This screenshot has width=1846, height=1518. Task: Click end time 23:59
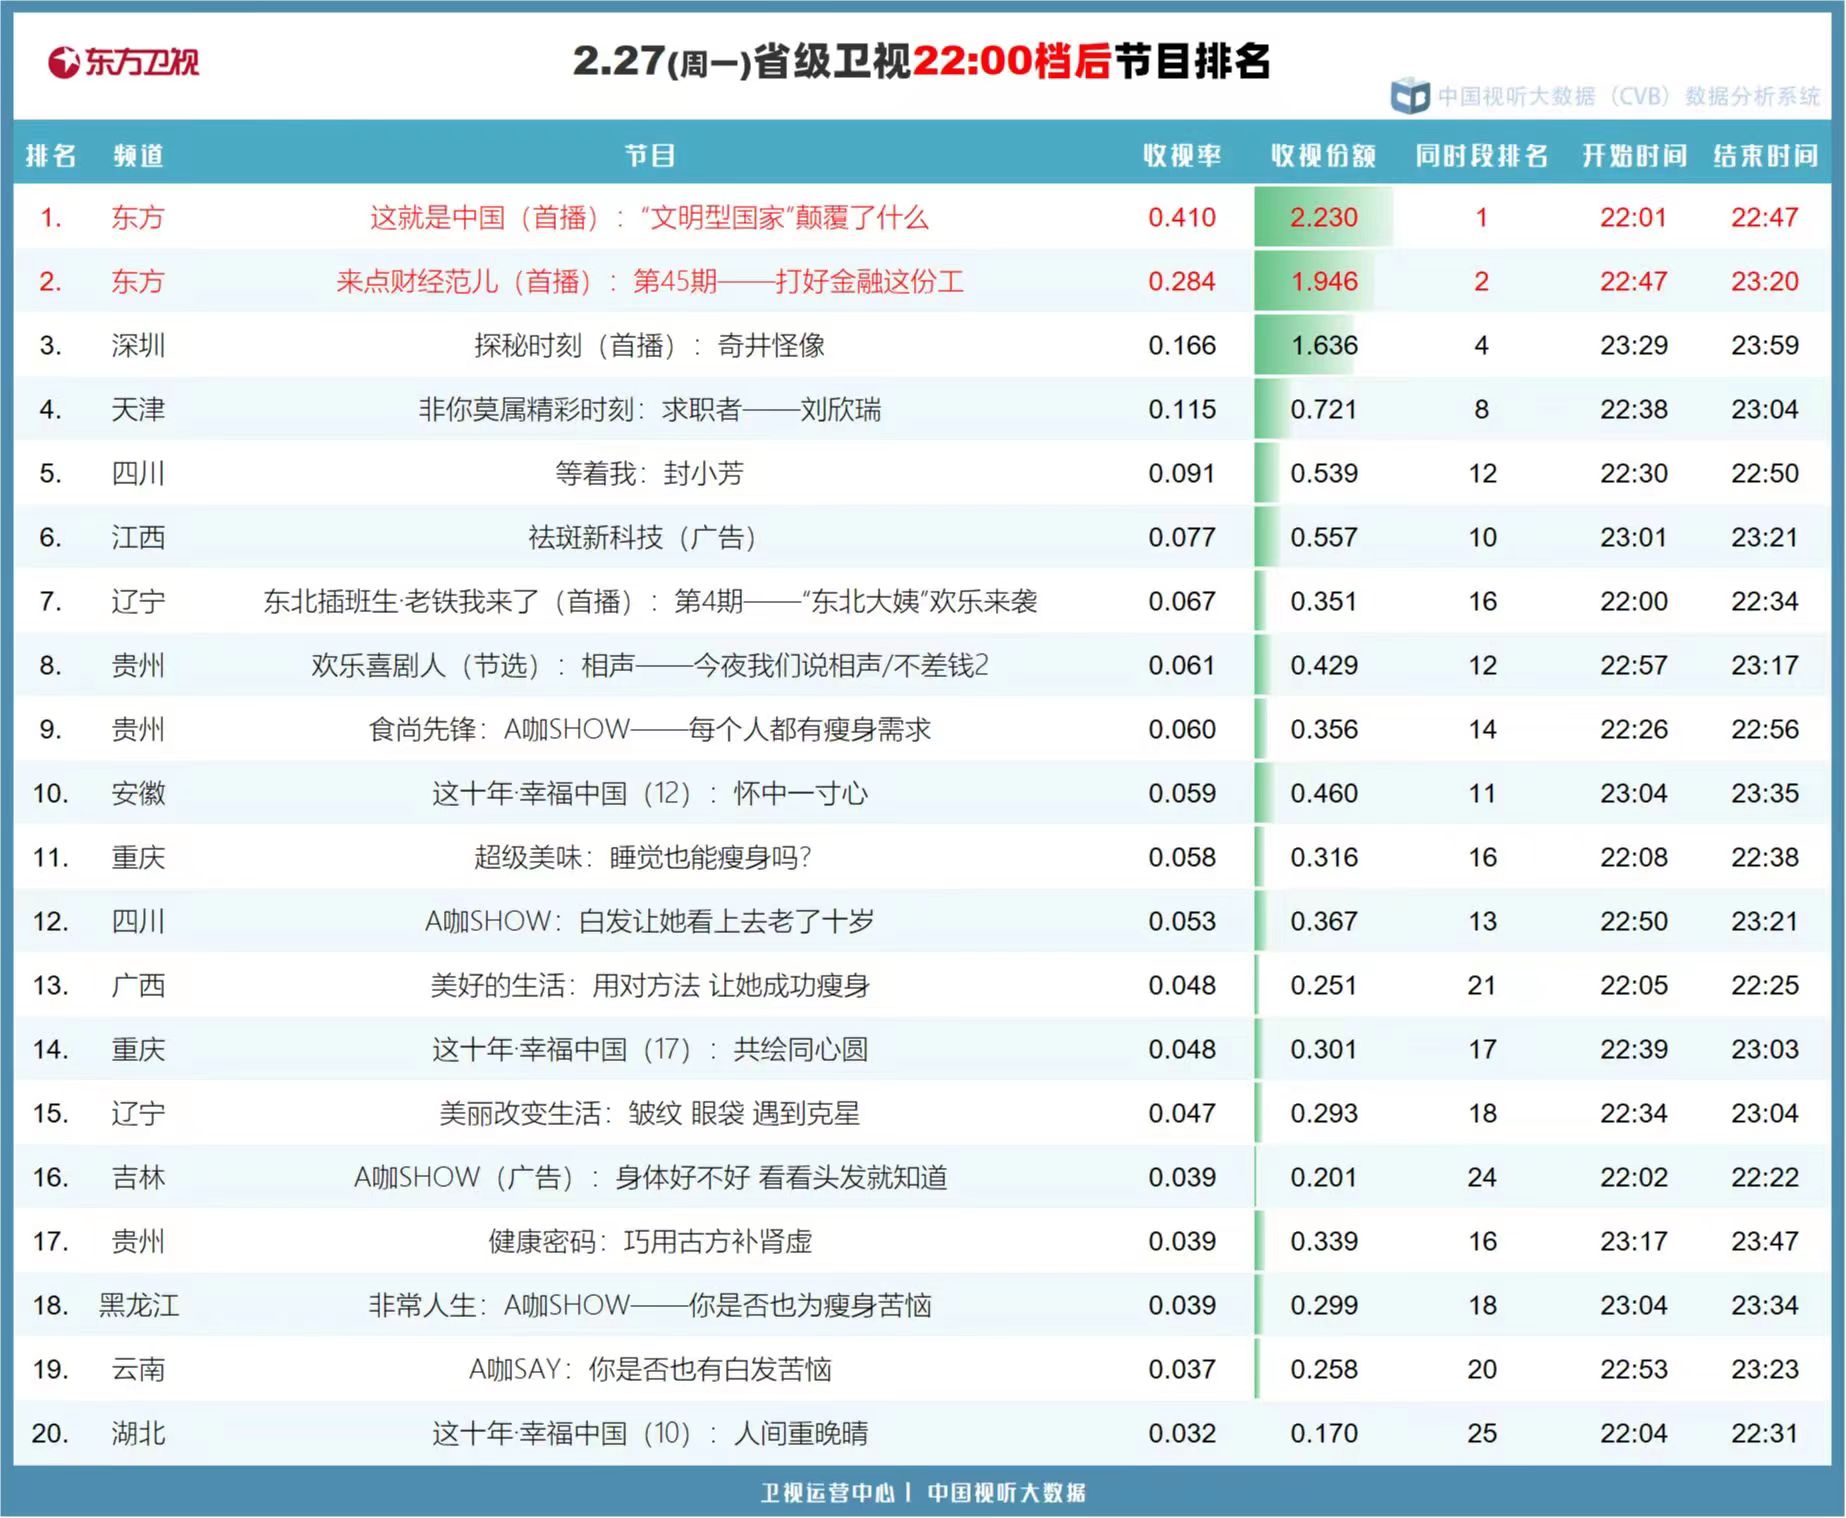pyautogui.click(x=1765, y=345)
